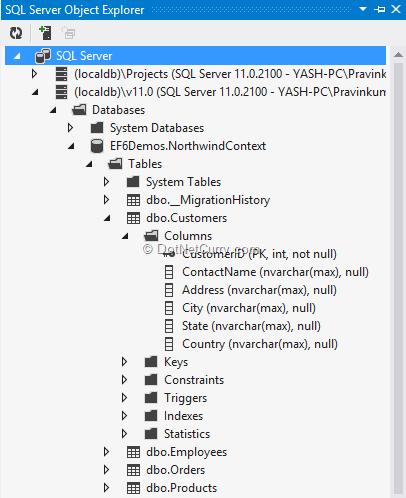
Task: Close the SQL Server Object Explorer panel
Action: [x=396, y=9]
